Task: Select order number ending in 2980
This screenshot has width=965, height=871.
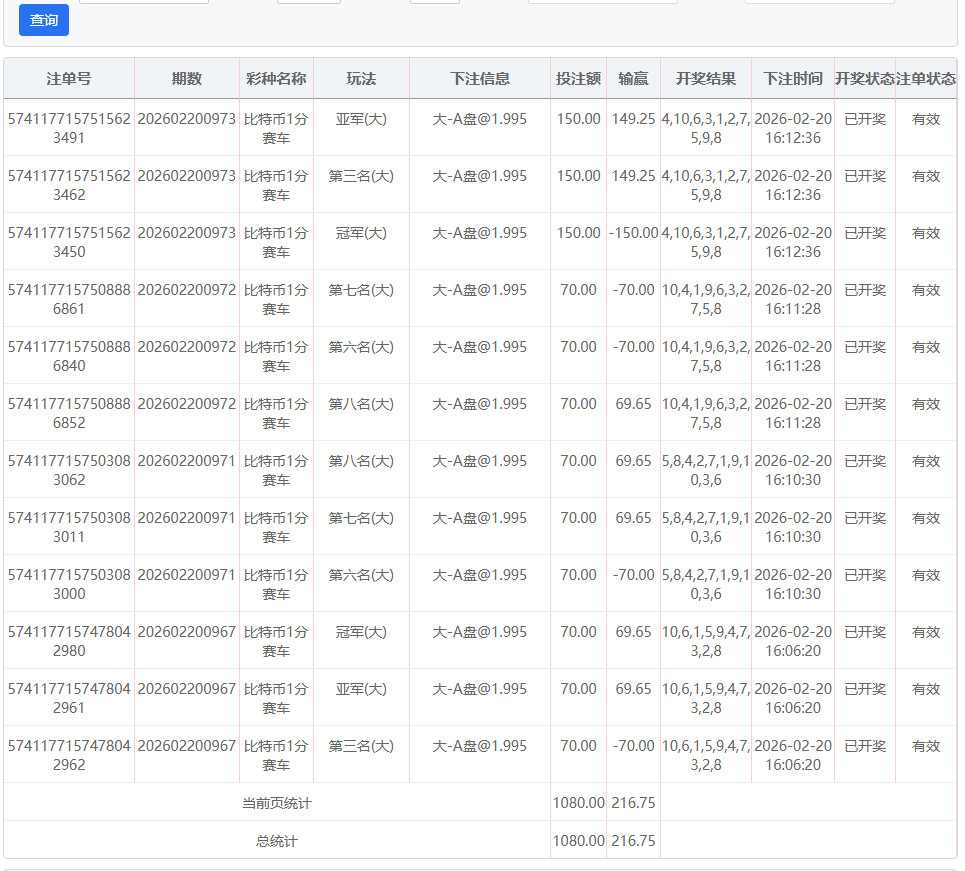Action: 69,641
